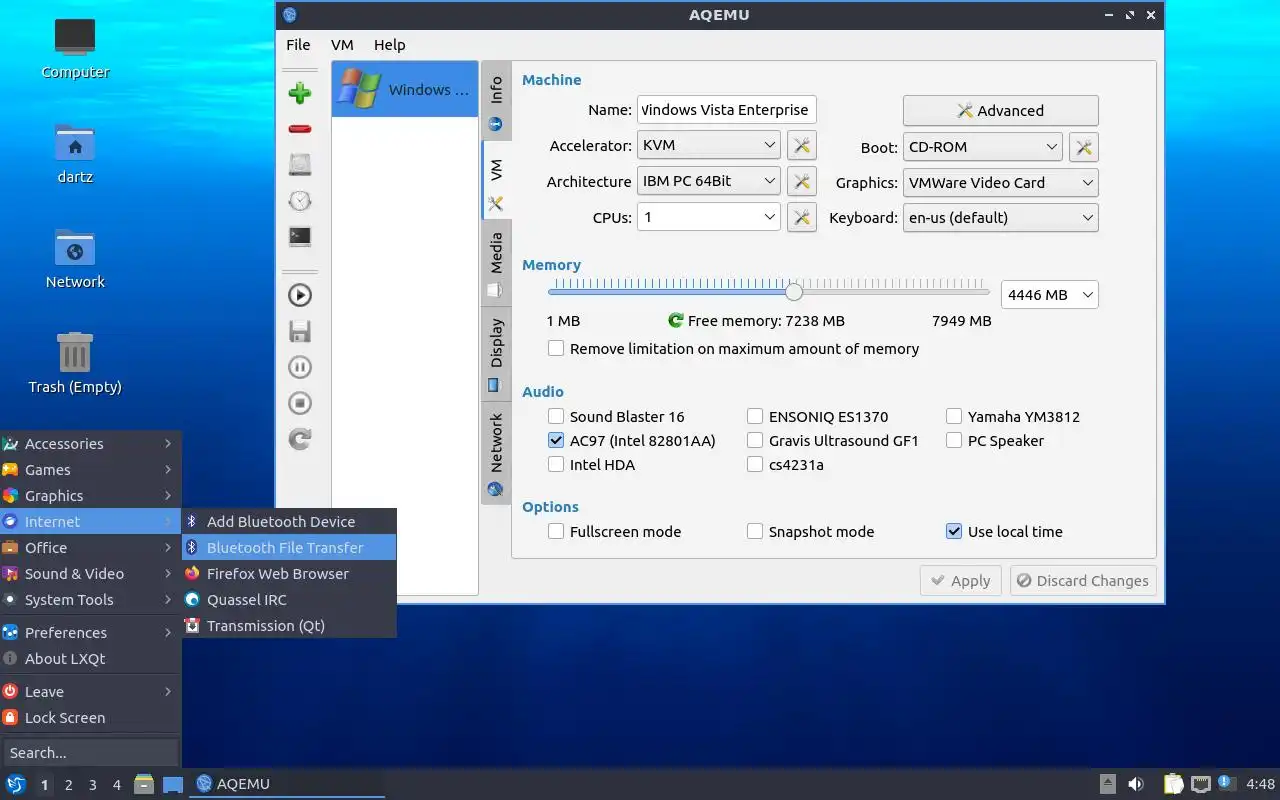Save VM state with the floppy disk icon
This screenshot has height=800, width=1280.
[x=299, y=331]
